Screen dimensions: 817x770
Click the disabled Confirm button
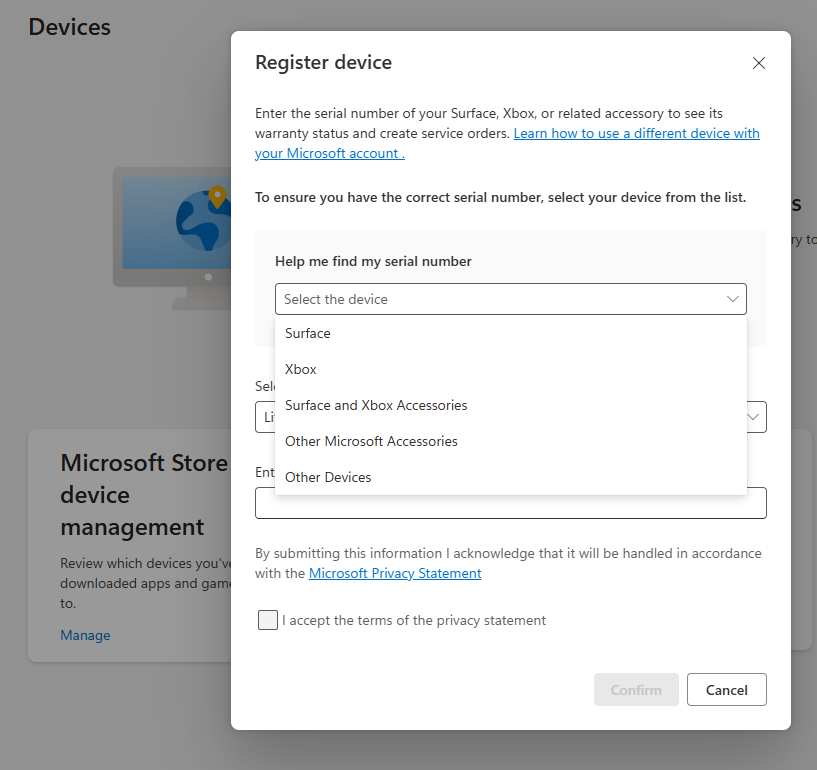pos(636,690)
